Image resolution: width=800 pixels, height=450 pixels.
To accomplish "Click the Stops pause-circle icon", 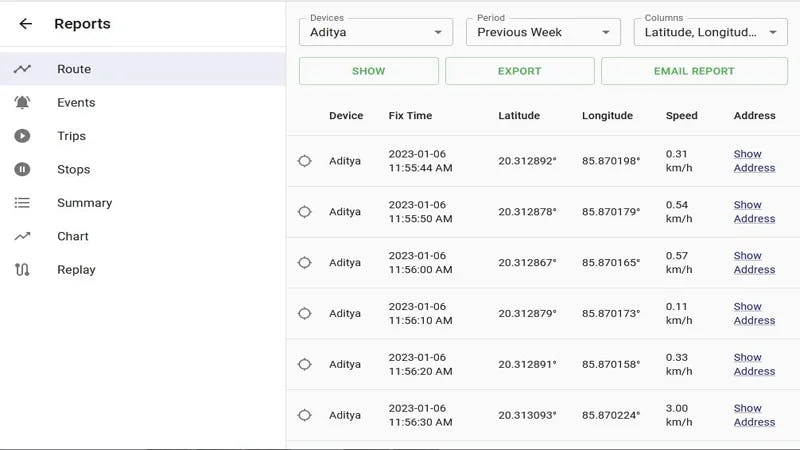I will [22, 169].
